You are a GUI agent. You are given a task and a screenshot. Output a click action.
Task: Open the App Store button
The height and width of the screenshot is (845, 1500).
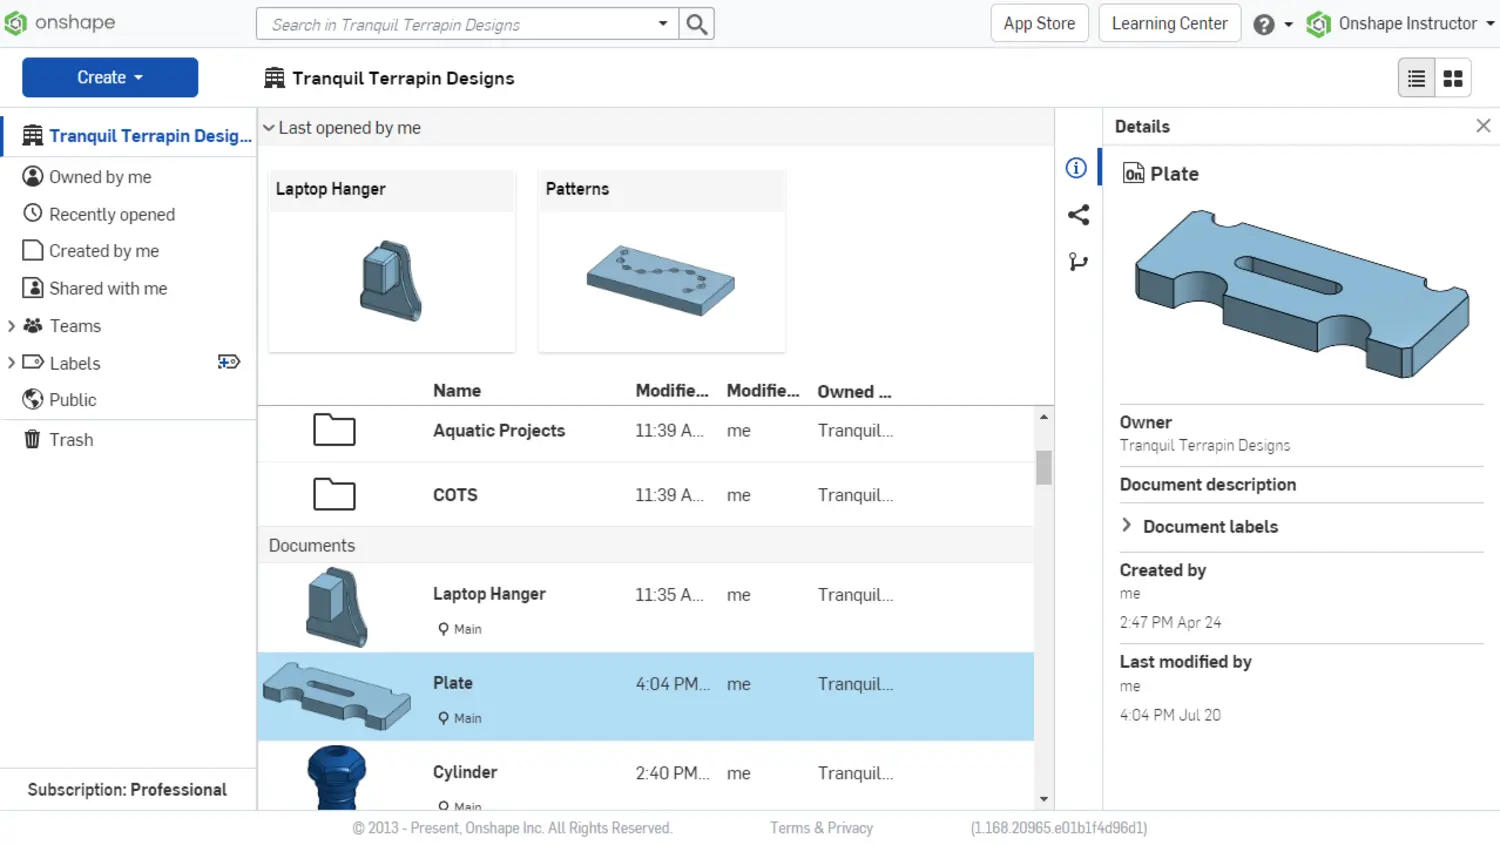pyautogui.click(x=1039, y=24)
